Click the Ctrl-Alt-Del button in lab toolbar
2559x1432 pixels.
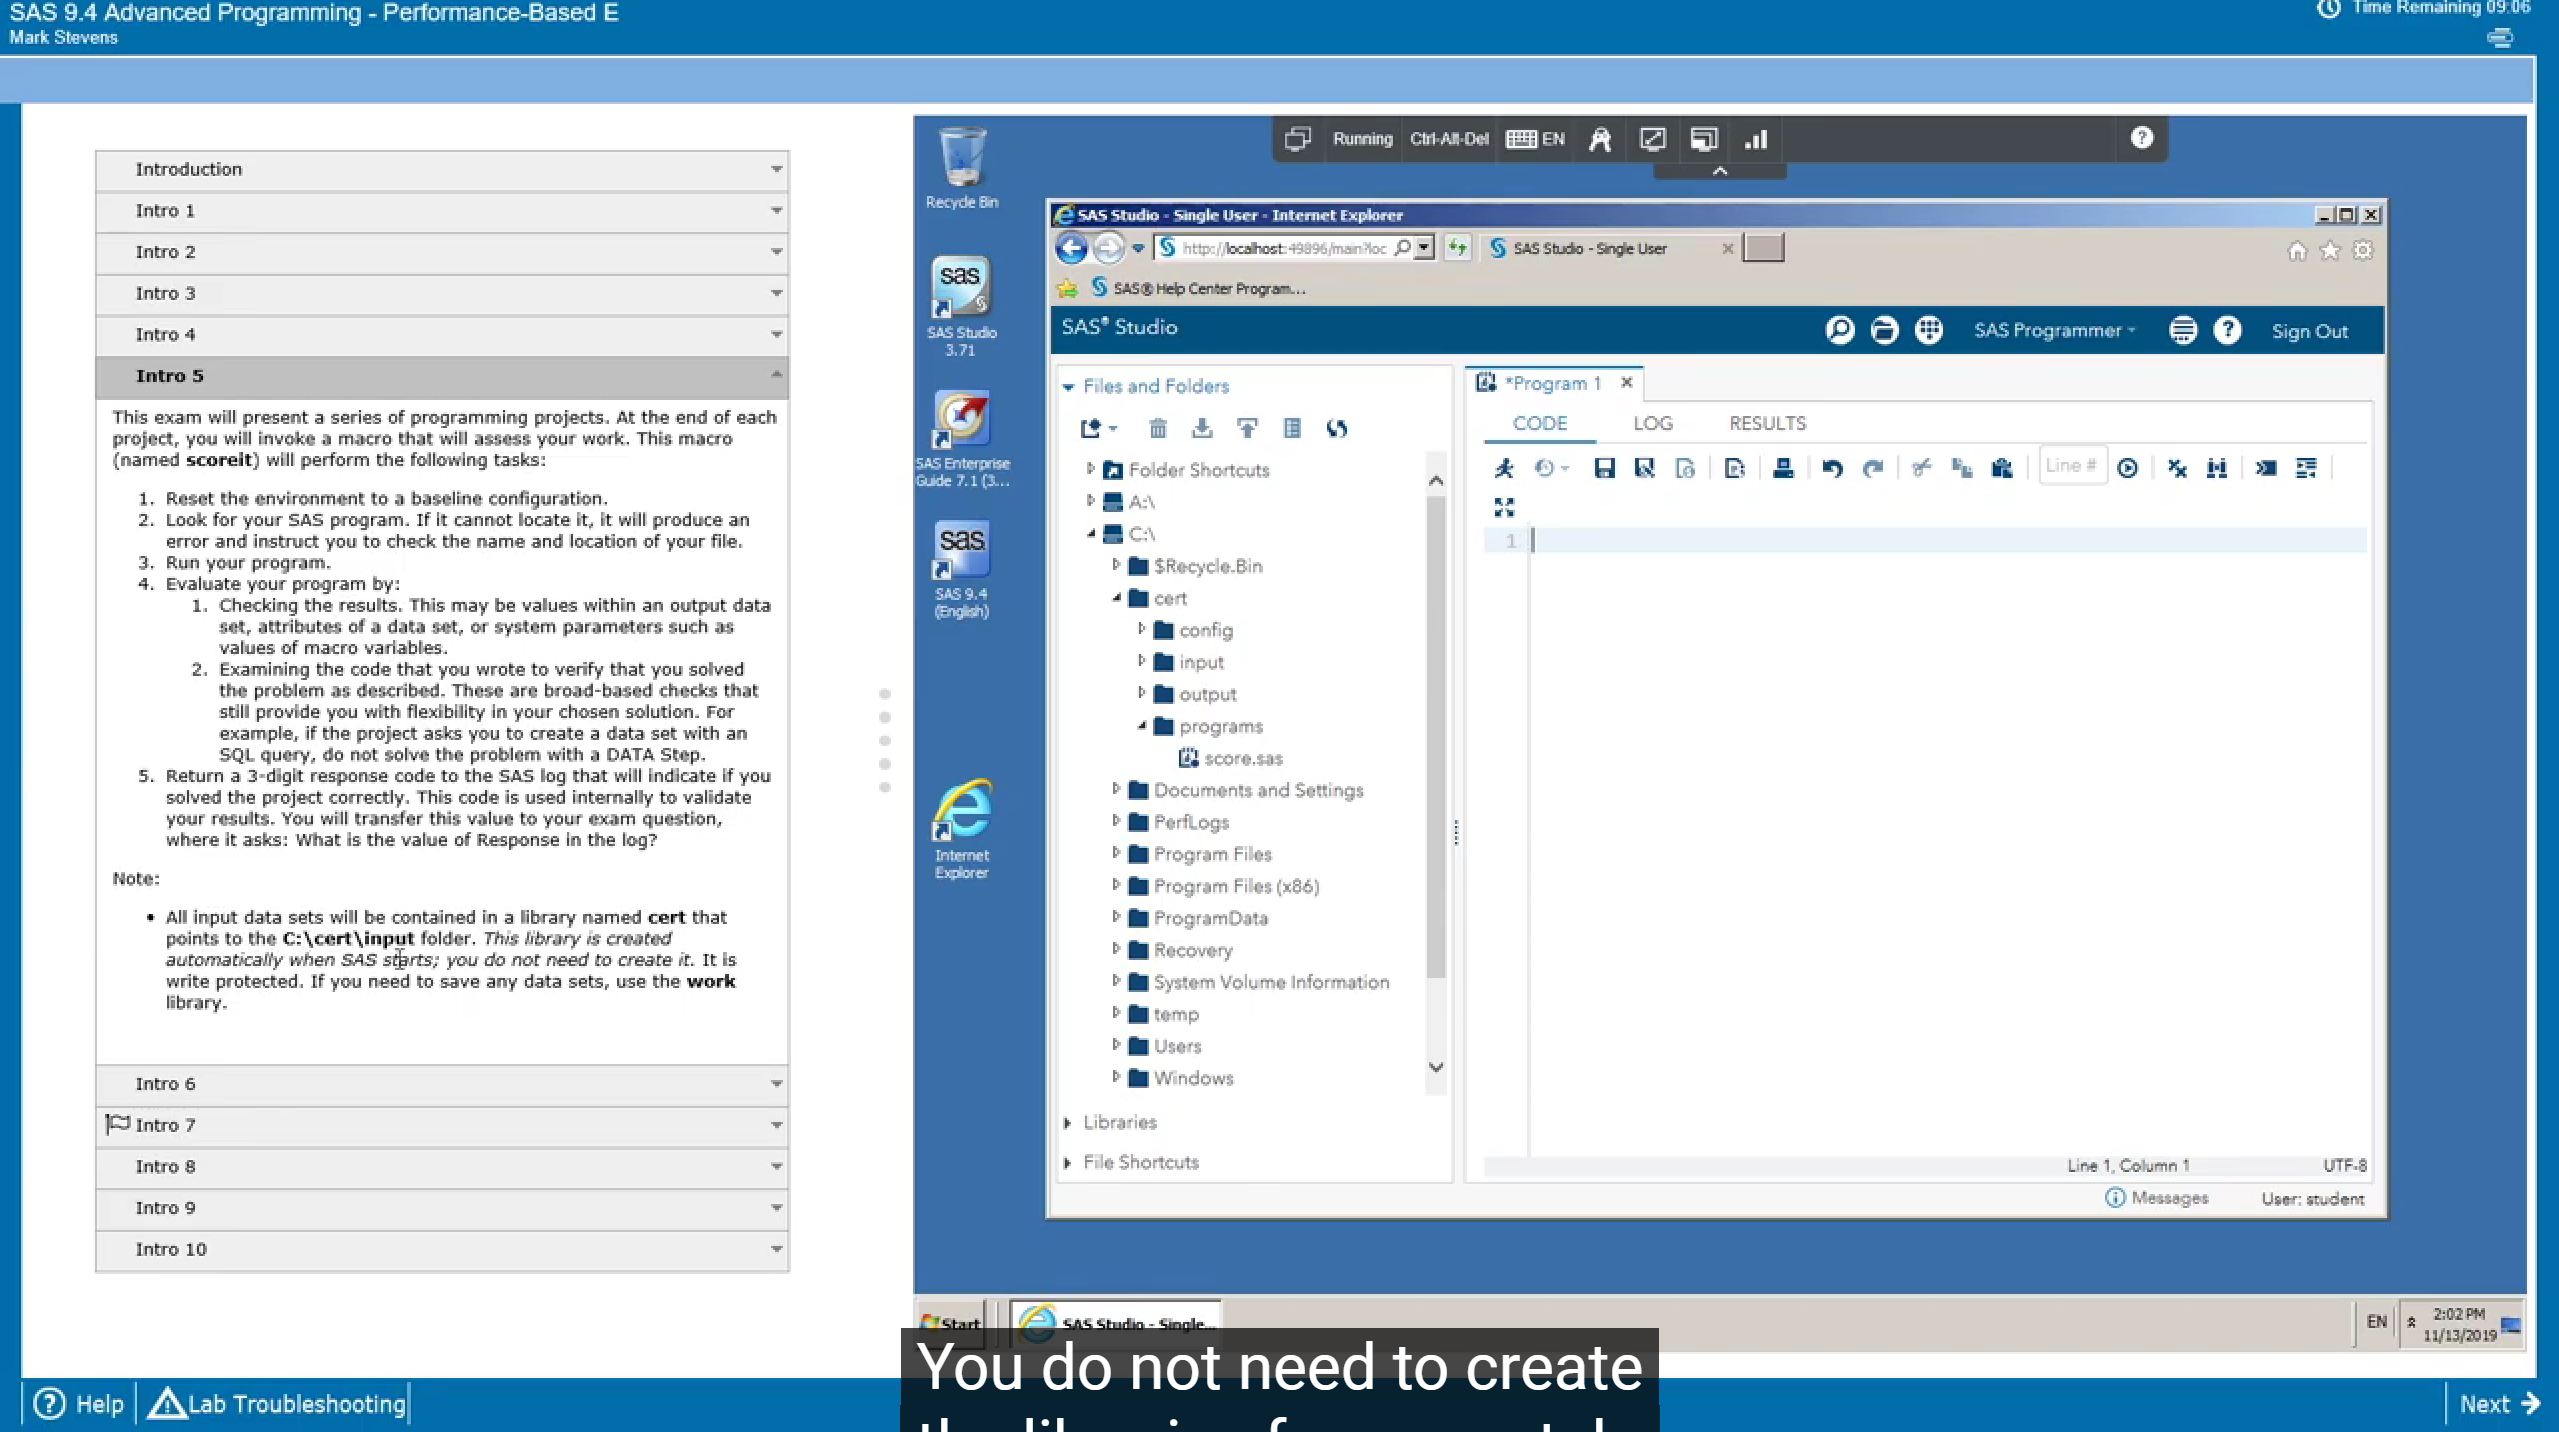click(x=1449, y=139)
